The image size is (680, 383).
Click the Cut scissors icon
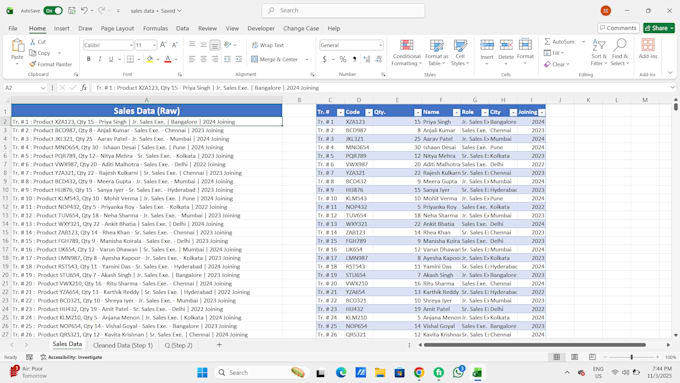(33, 42)
